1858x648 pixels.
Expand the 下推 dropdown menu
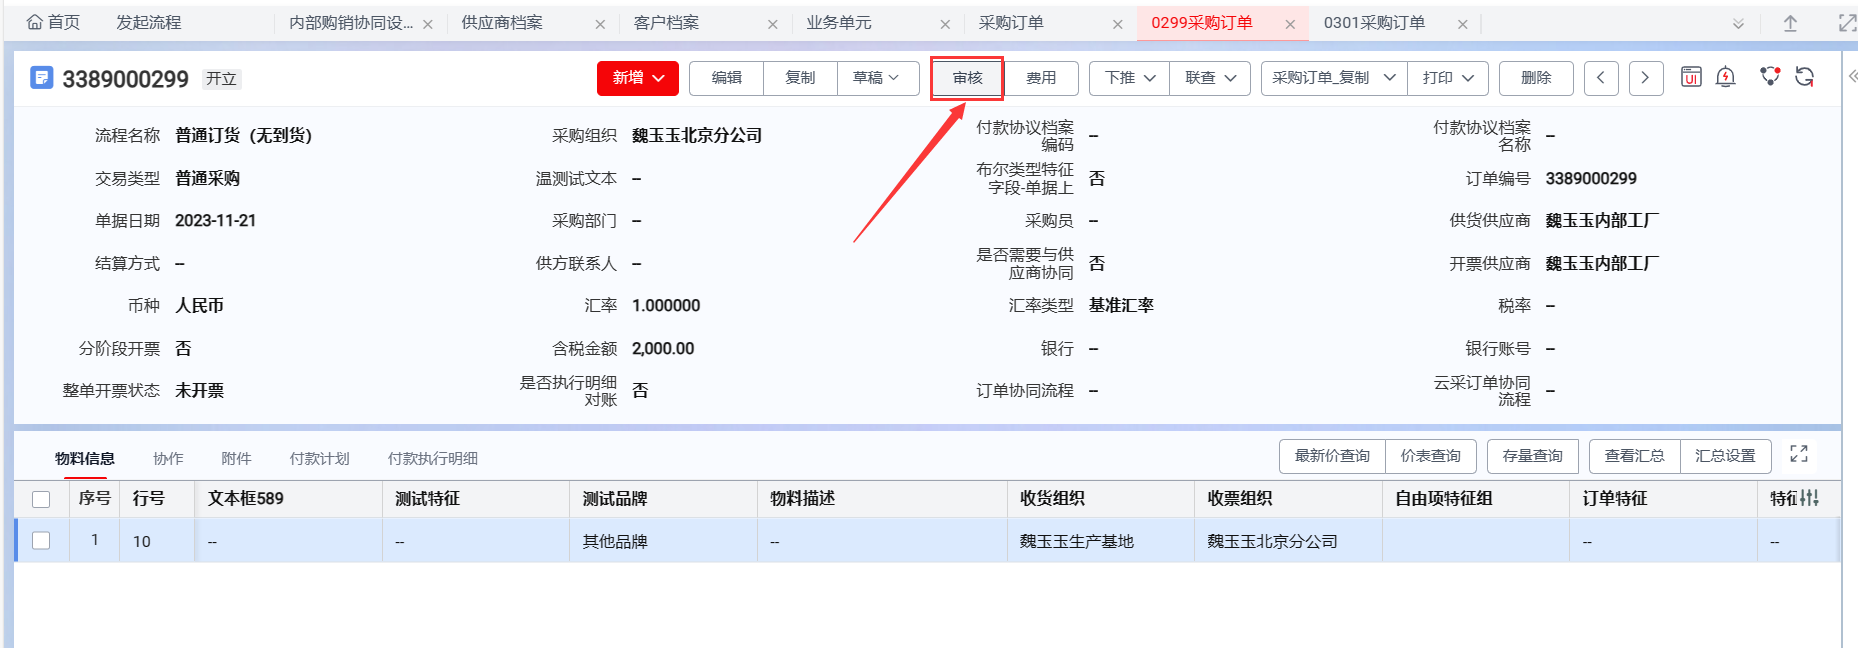(1130, 78)
